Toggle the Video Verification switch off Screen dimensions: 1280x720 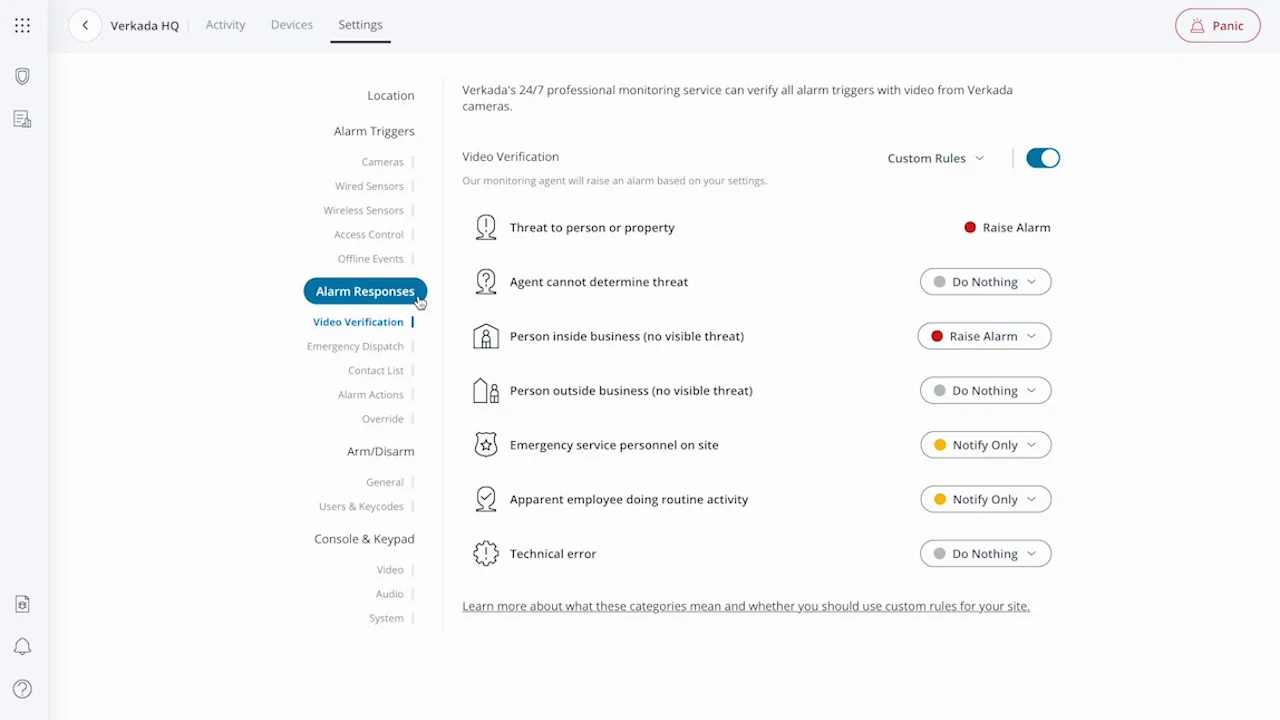tap(1043, 158)
